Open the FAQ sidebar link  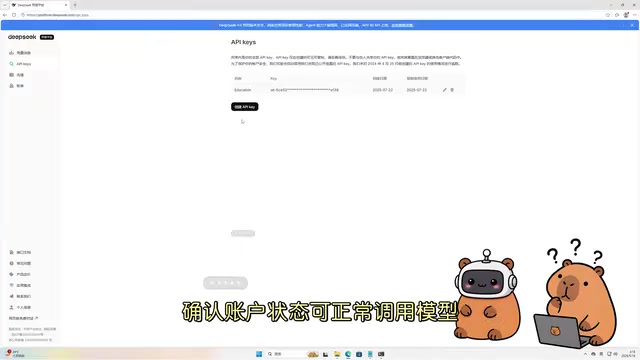pyautogui.click(x=20, y=263)
